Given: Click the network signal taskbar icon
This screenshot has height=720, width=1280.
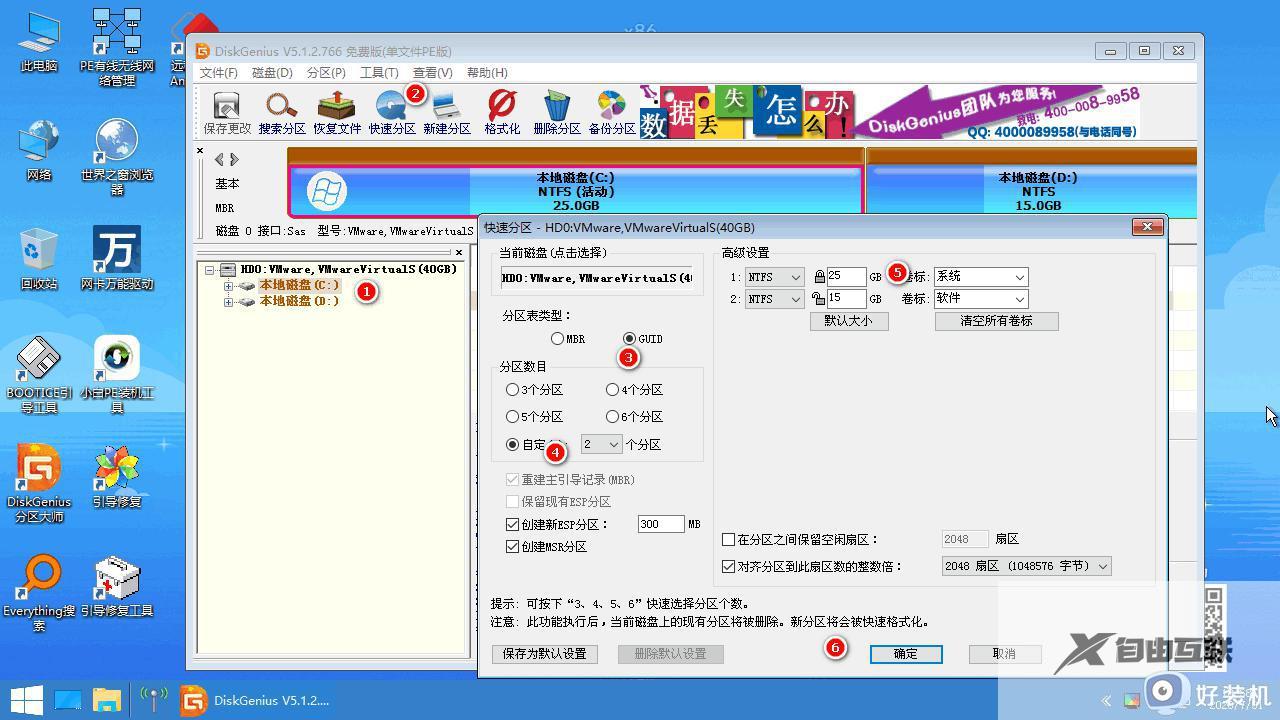Looking at the screenshot, I should pos(153,700).
